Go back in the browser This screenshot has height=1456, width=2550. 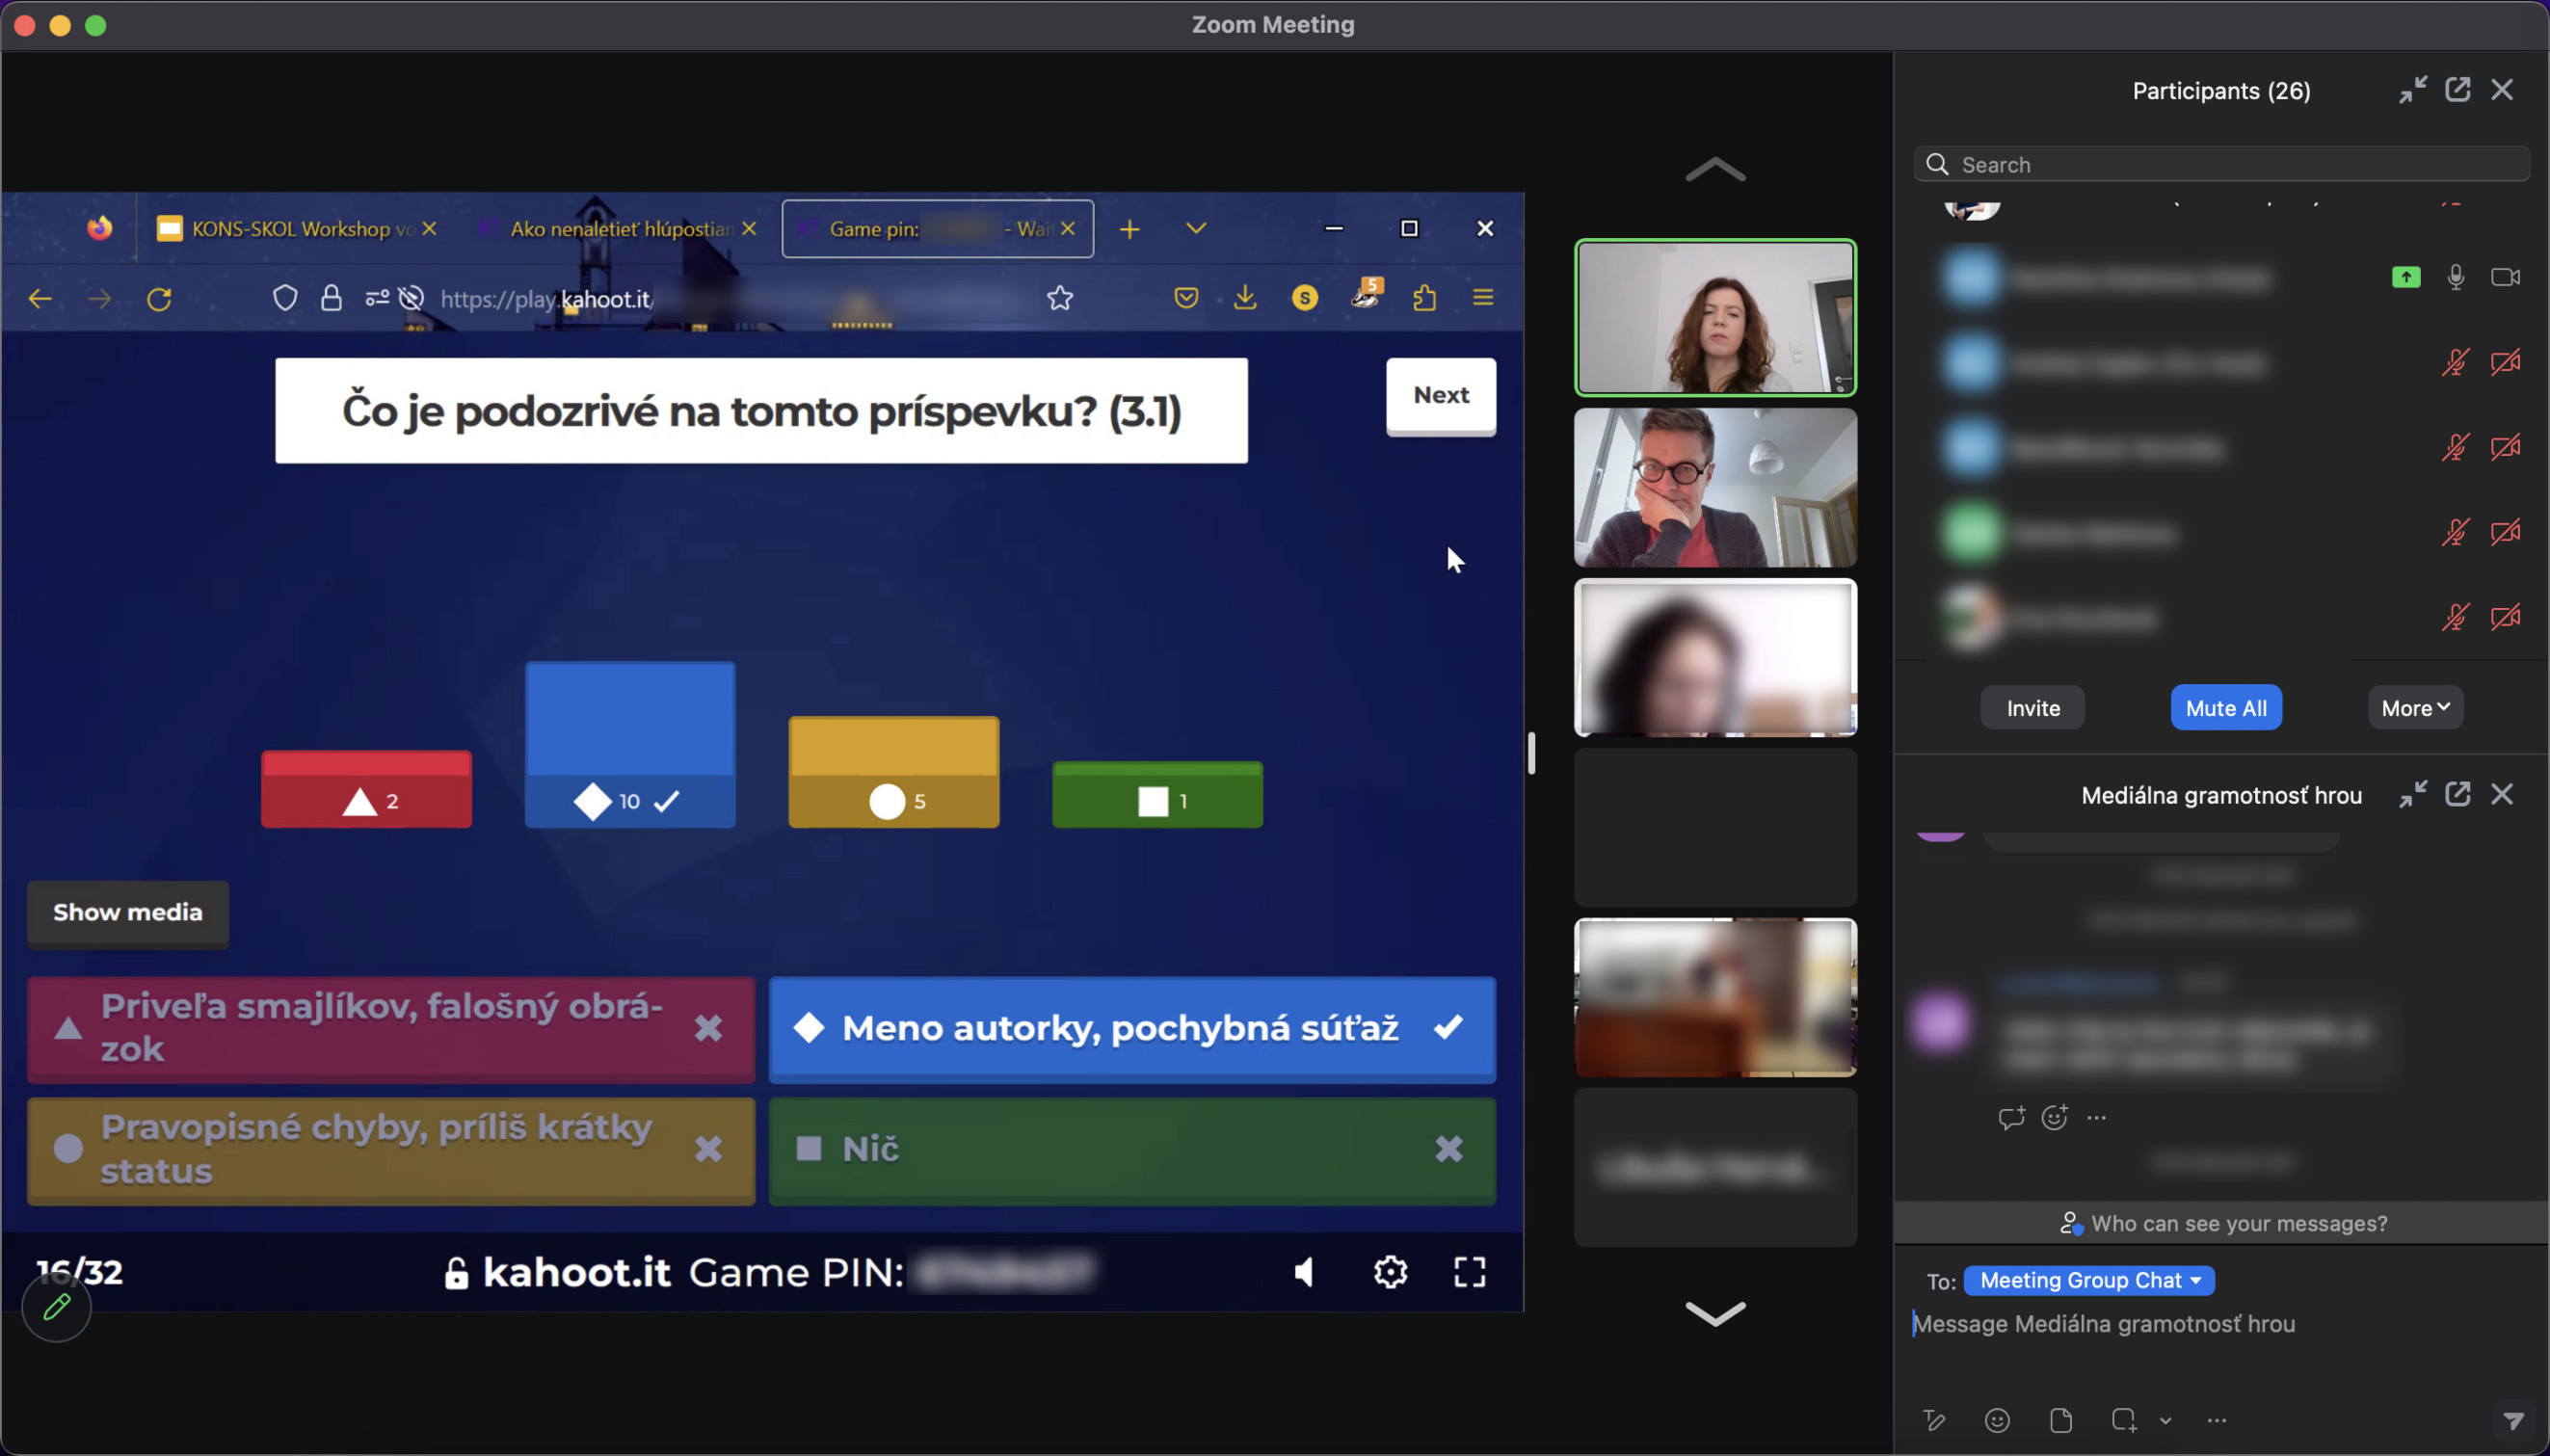click(40, 298)
